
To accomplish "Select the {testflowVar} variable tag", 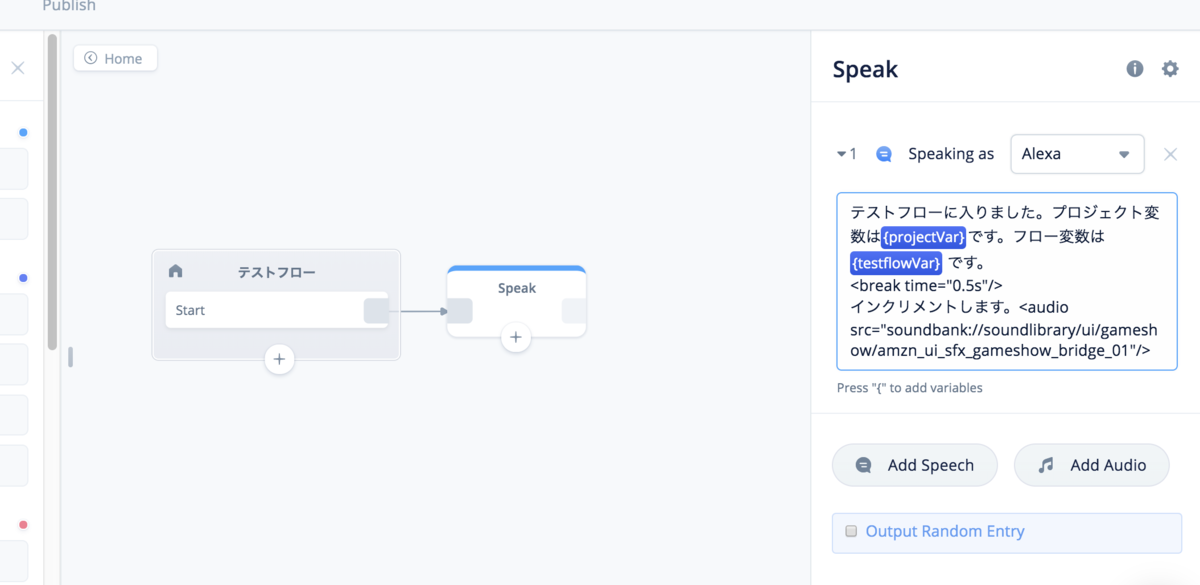I will (x=896, y=263).
